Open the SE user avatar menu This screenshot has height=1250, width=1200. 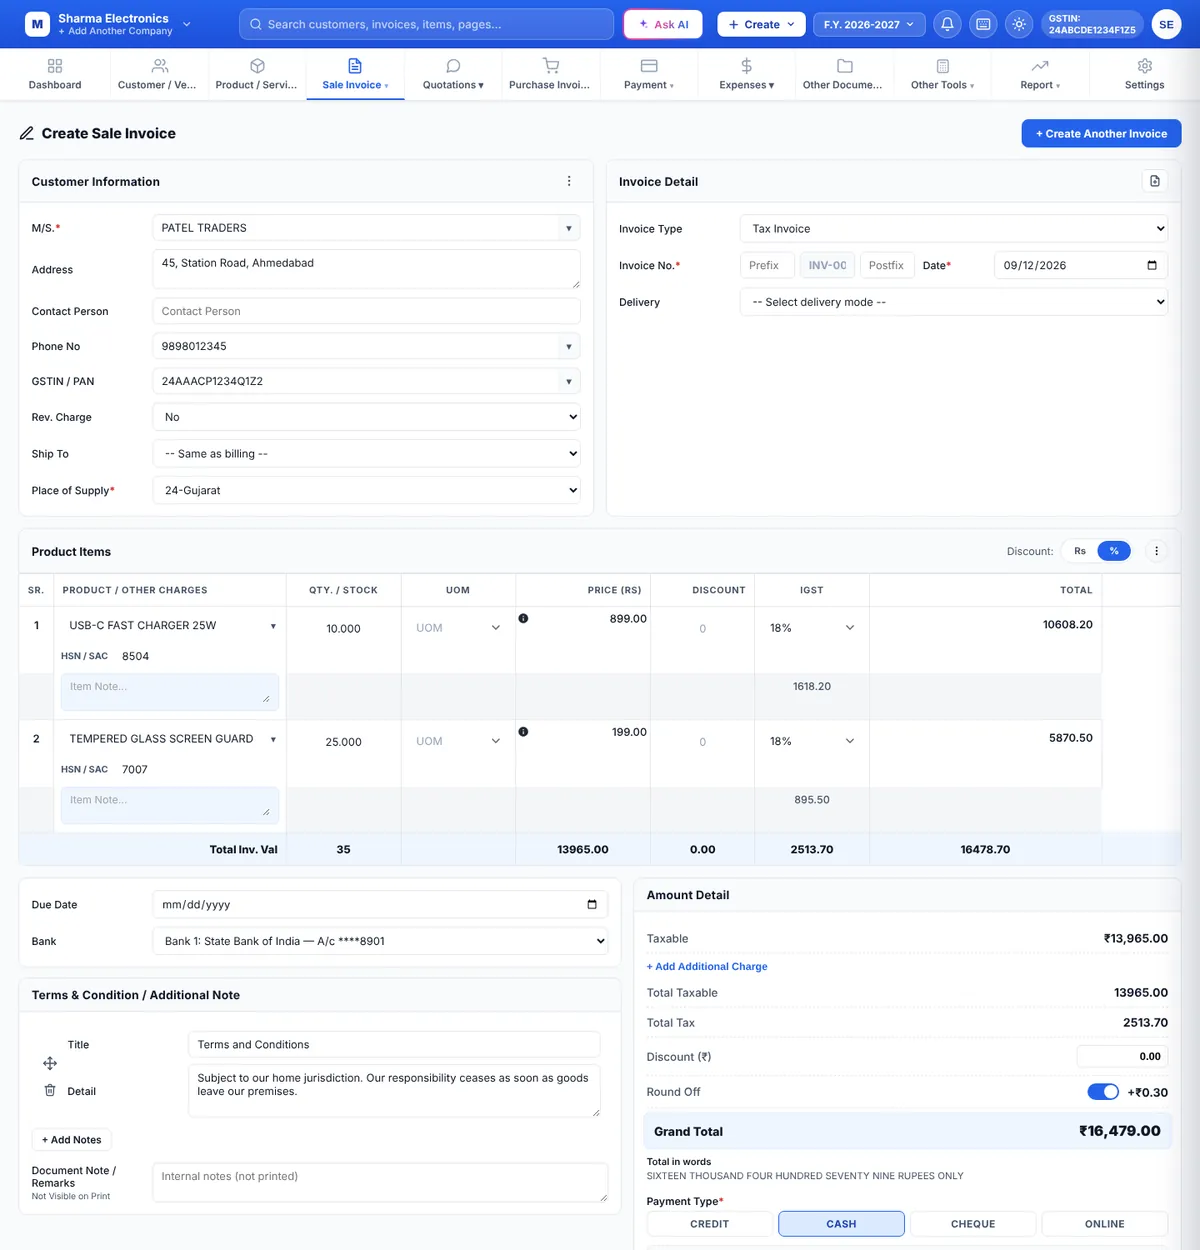coord(1166,24)
